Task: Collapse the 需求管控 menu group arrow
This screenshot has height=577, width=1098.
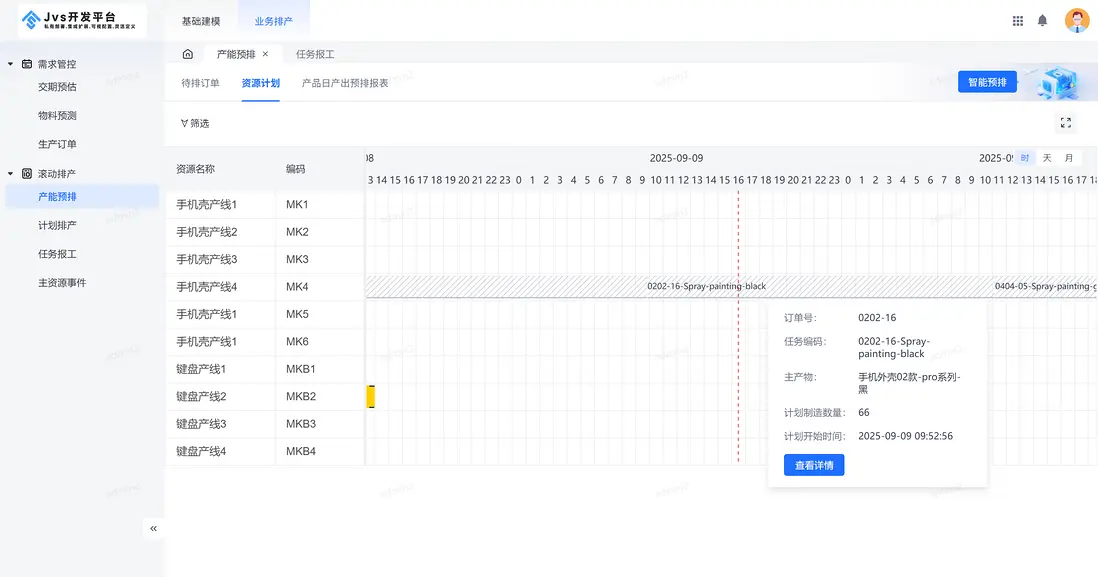Action: click(11, 64)
